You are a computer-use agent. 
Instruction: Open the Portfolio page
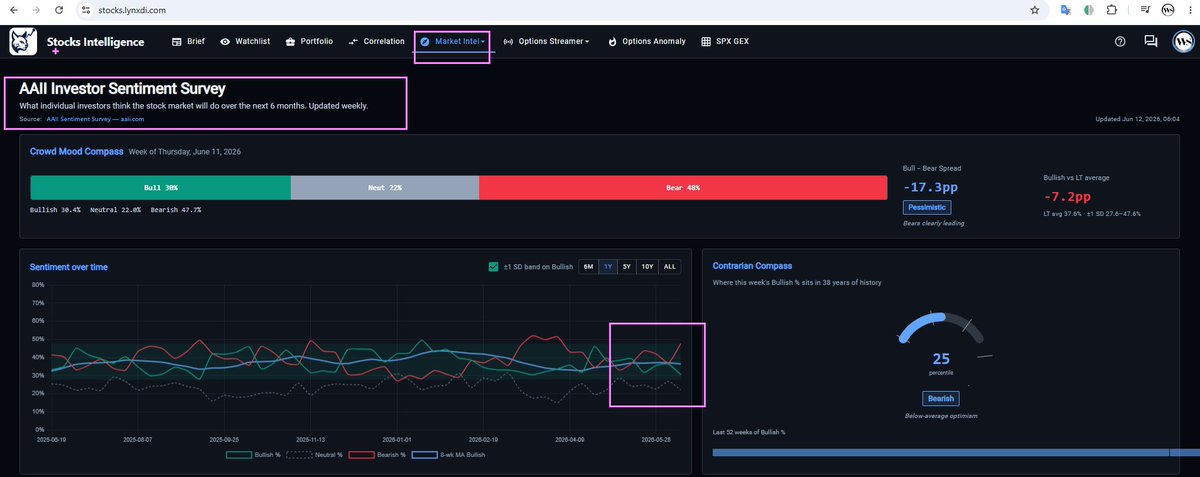pyautogui.click(x=309, y=42)
